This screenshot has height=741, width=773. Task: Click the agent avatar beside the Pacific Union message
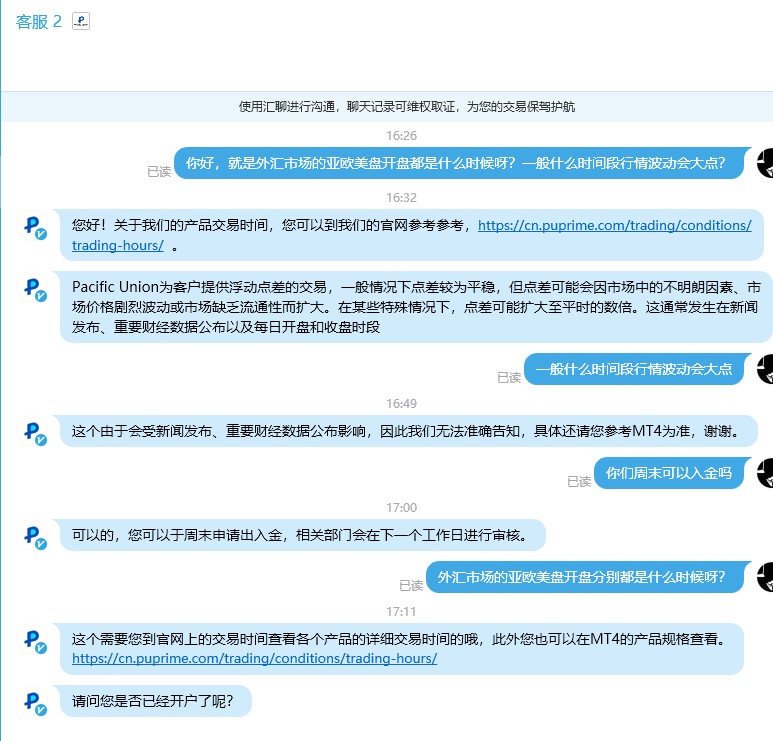click(35, 288)
